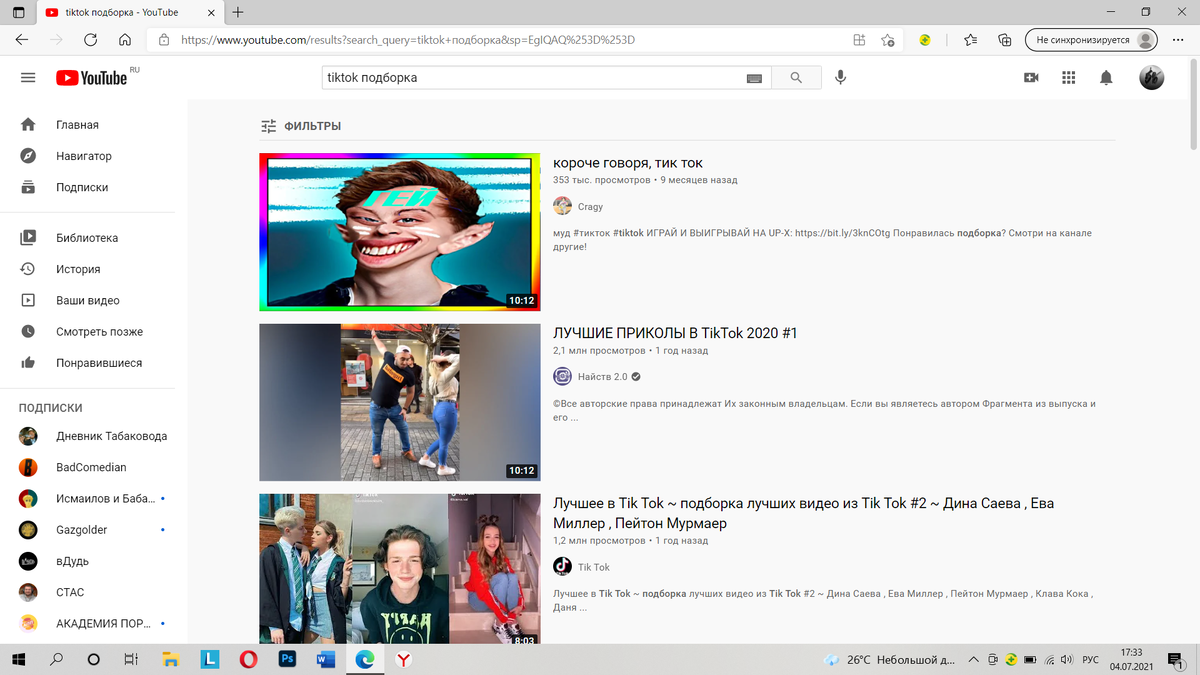Screen dimensions: 1200x675
Task: Open Task View on taskbar
Action: (x=131, y=660)
